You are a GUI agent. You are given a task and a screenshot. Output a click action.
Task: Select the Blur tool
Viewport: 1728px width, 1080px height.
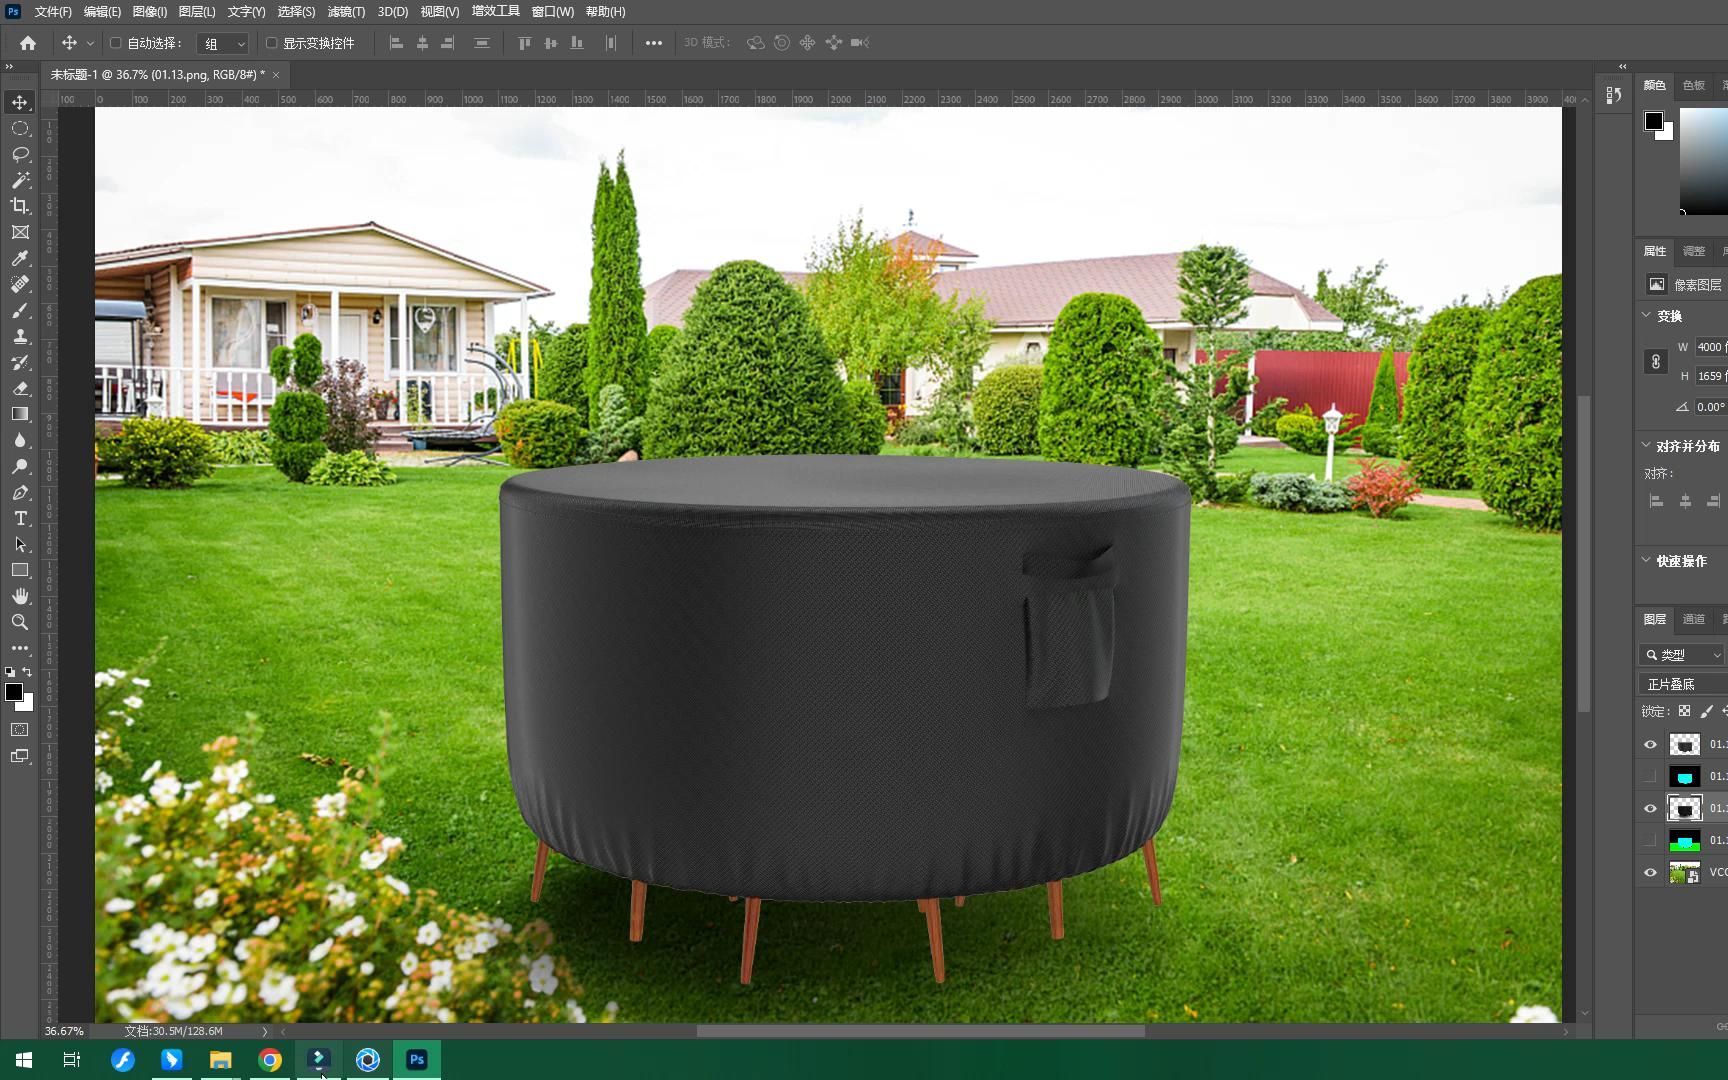[20, 440]
